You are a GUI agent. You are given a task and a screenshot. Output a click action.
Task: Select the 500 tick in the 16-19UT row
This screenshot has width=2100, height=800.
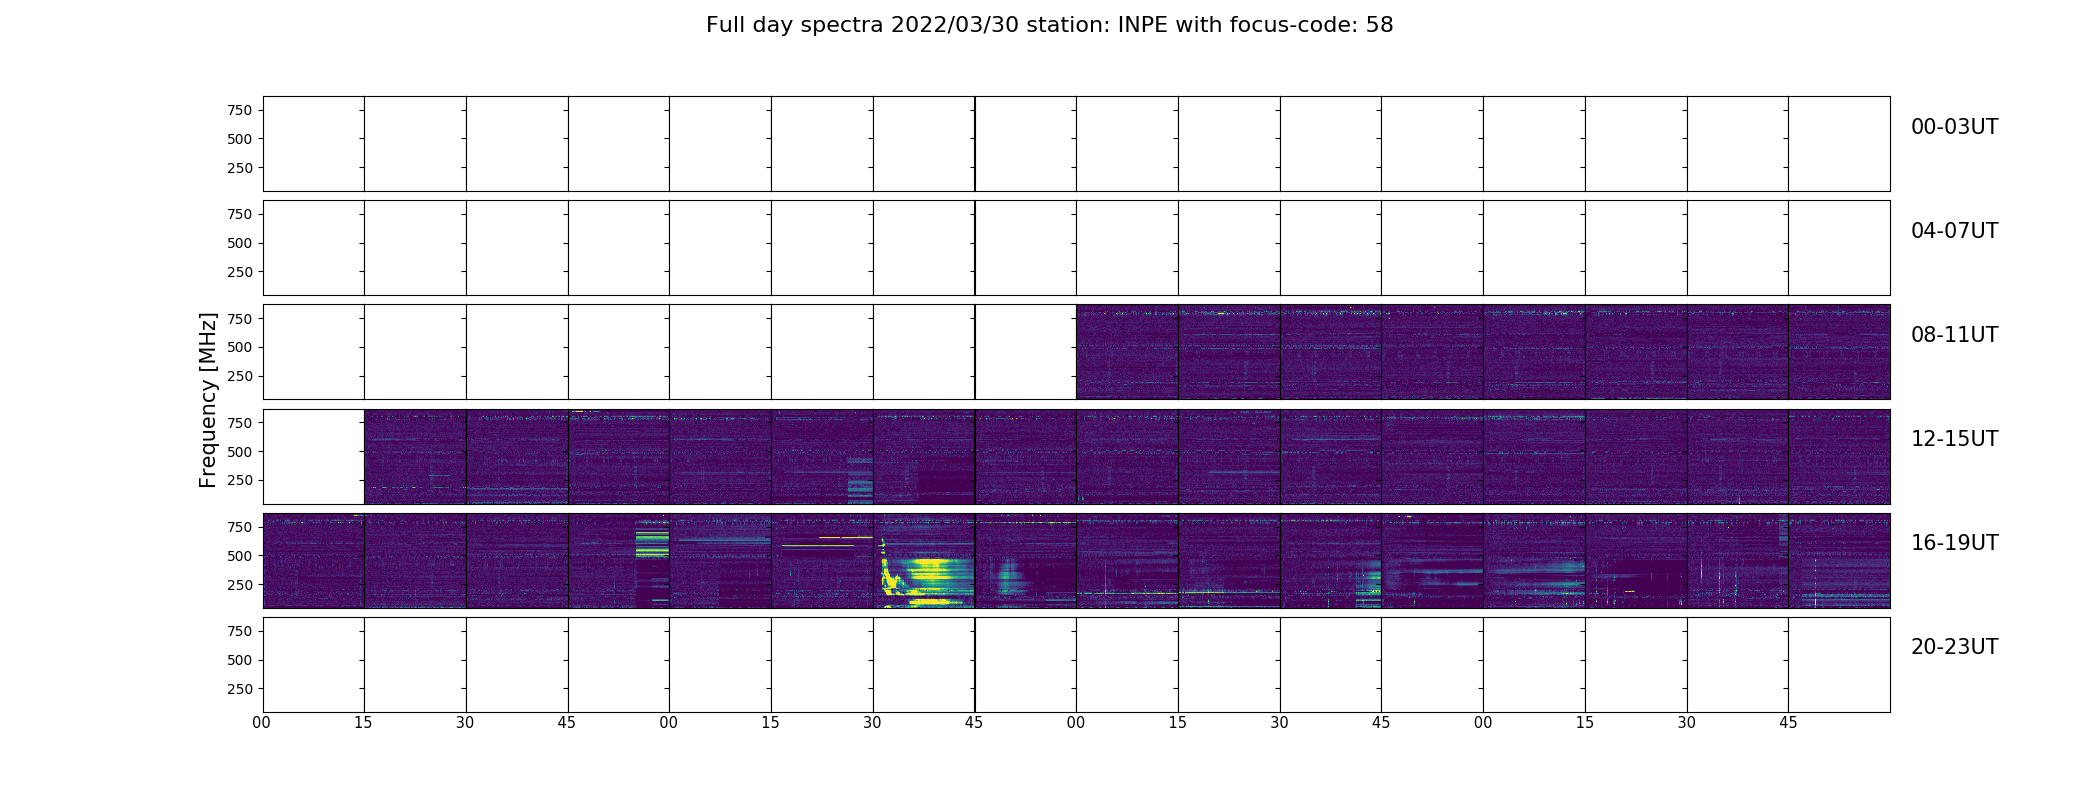pos(240,556)
